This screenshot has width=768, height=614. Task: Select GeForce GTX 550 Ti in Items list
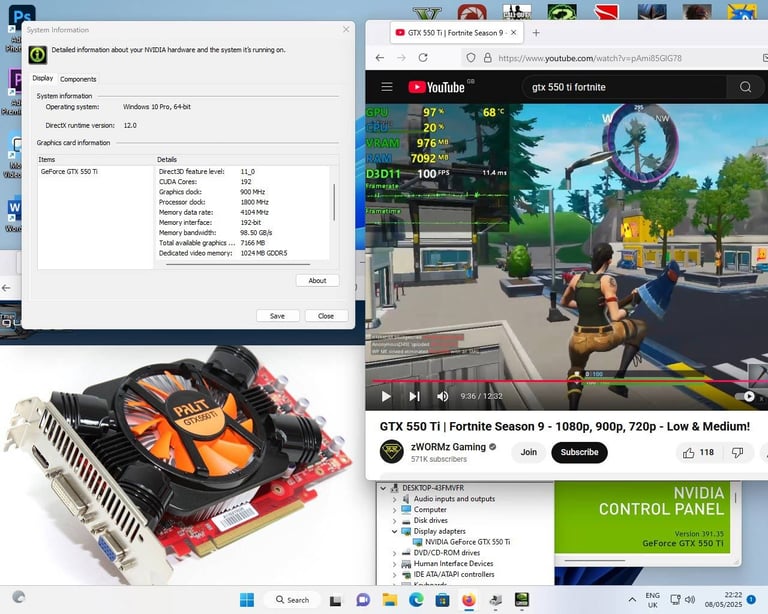click(x=69, y=171)
